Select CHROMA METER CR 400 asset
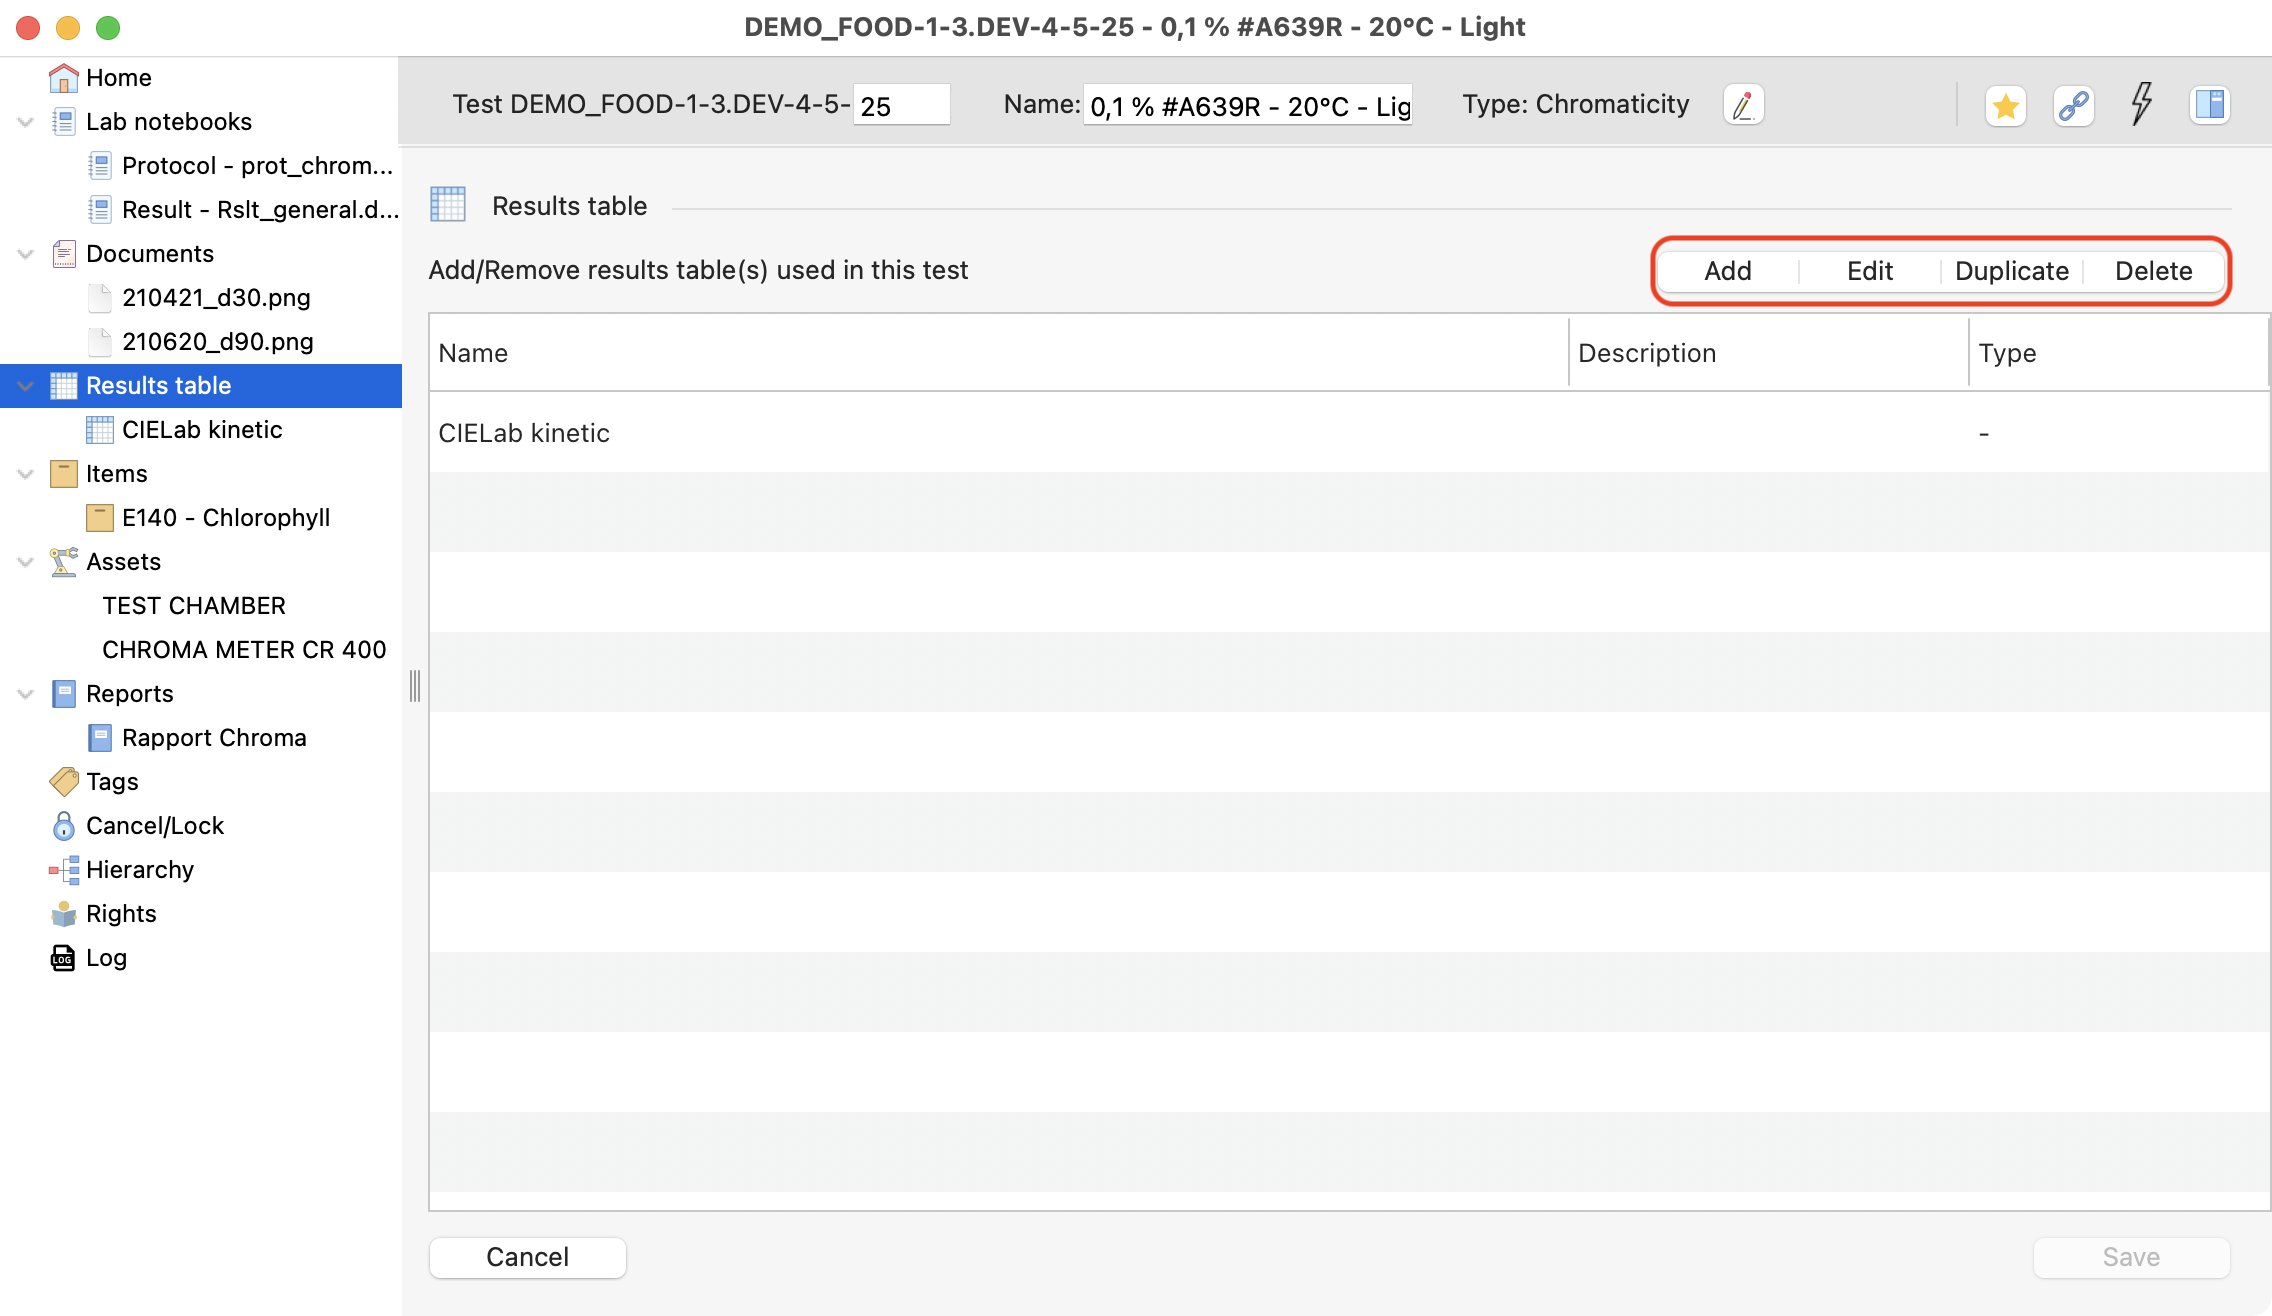 tap(244, 650)
